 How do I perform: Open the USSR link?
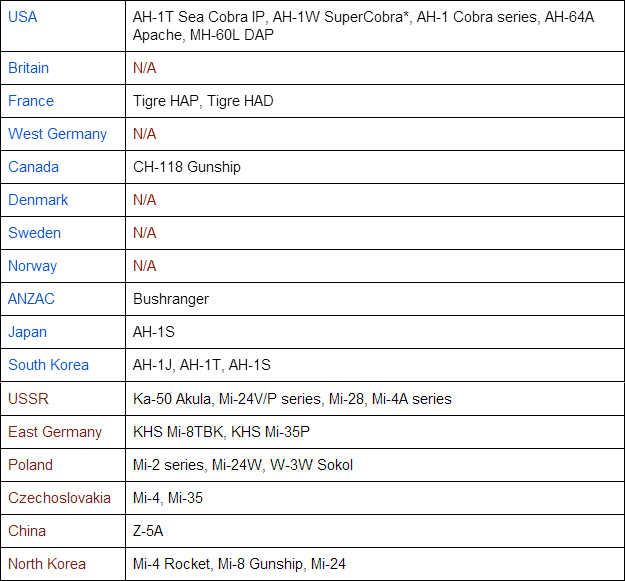pos(28,399)
